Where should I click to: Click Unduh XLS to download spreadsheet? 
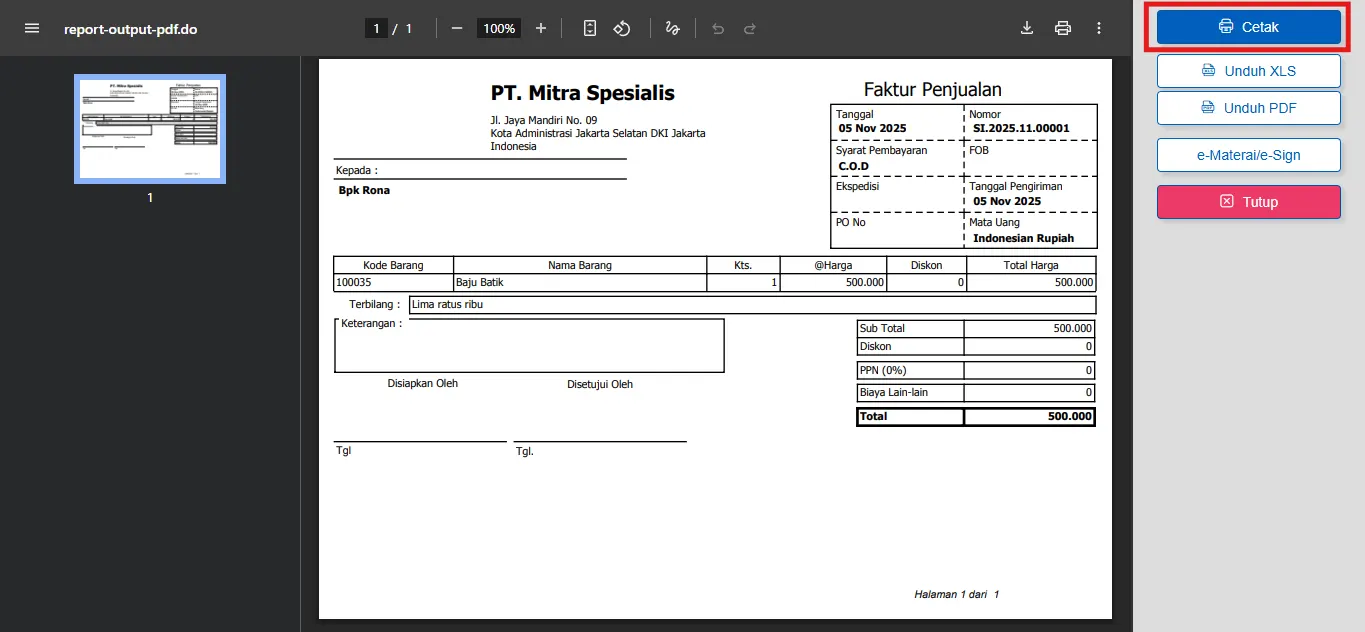pos(1248,70)
